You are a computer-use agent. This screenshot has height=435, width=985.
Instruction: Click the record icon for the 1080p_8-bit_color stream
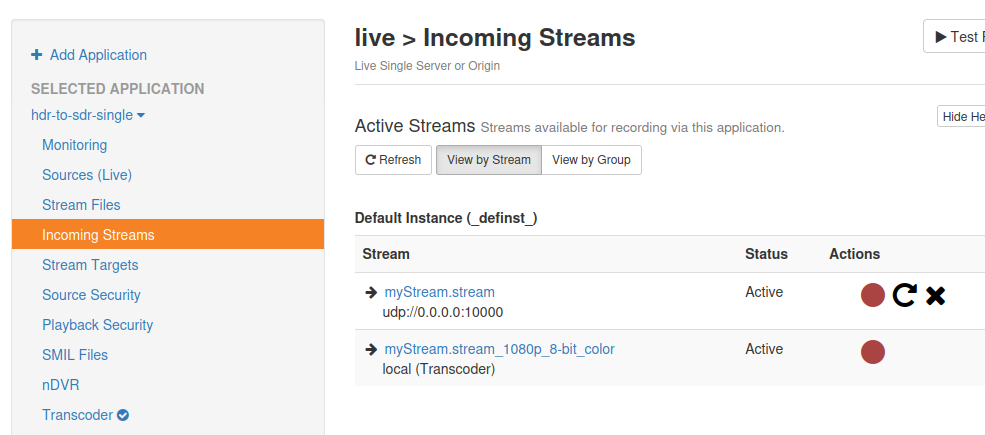(x=873, y=352)
